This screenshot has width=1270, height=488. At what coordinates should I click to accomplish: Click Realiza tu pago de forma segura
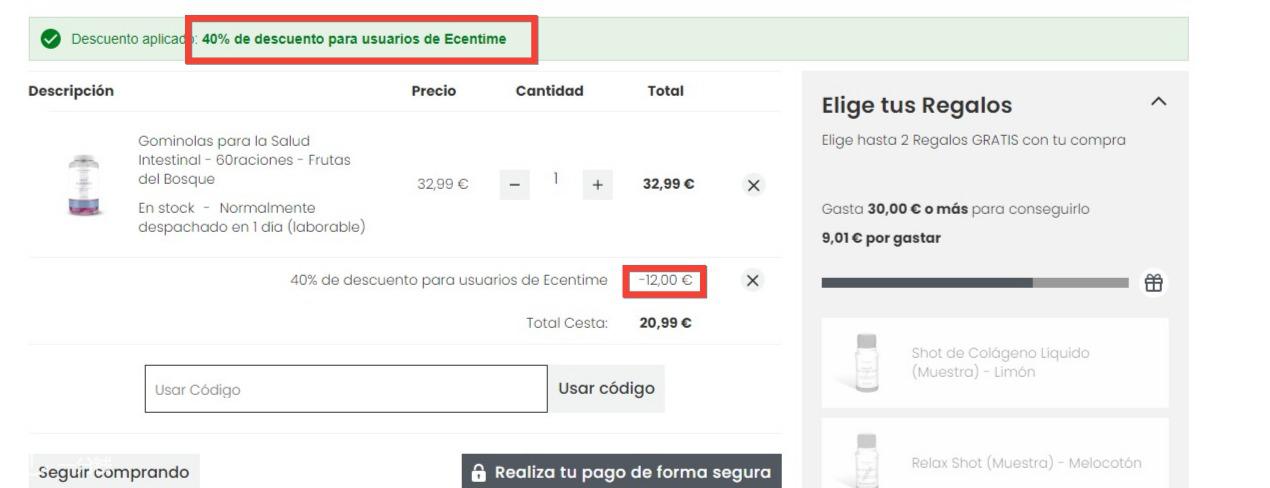point(621,472)
